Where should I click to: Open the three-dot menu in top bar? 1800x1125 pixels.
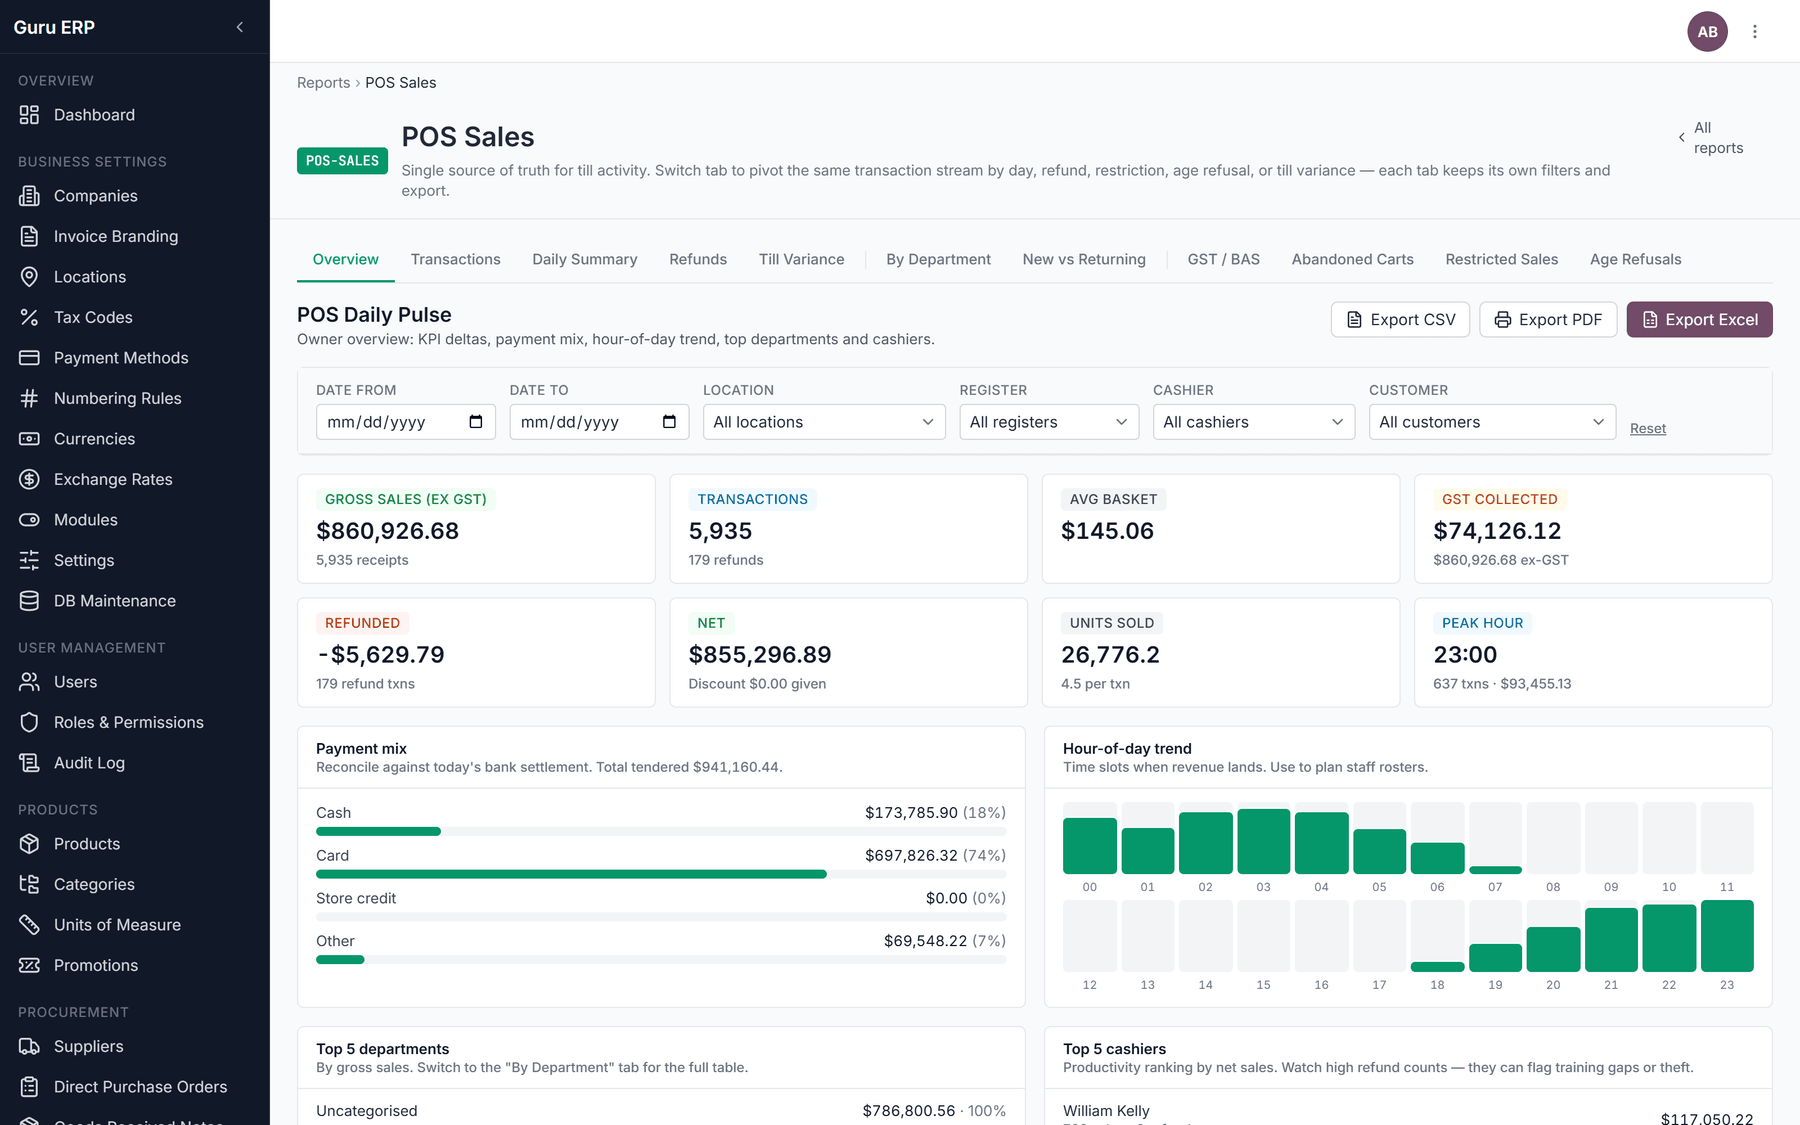click(1754, 32)
